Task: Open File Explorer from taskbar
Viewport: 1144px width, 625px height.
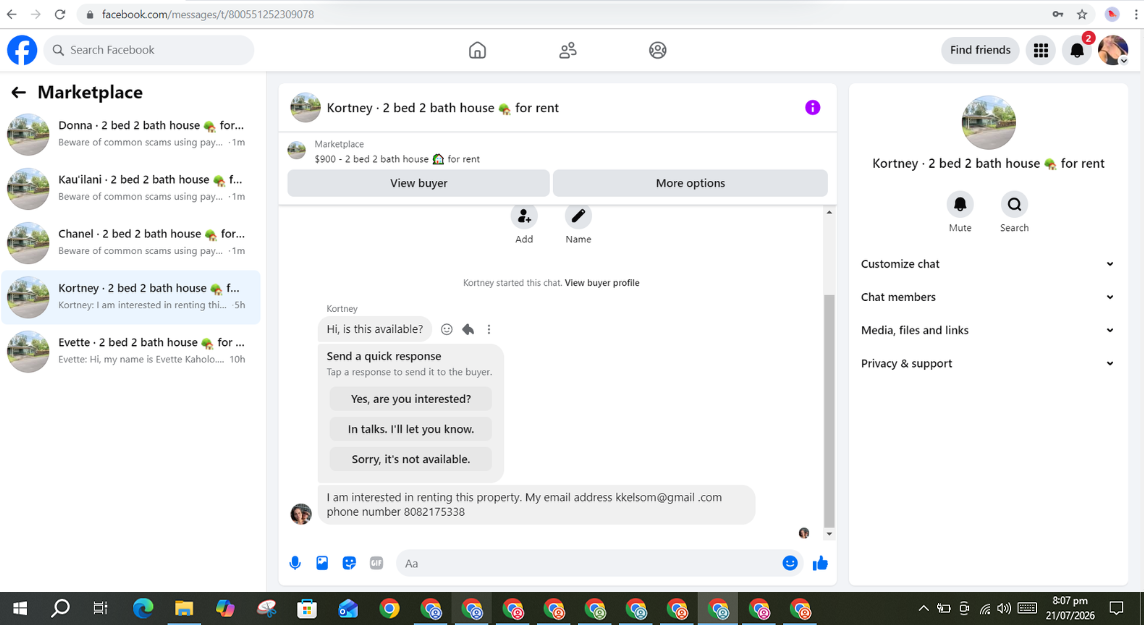Action: [184, 608]
